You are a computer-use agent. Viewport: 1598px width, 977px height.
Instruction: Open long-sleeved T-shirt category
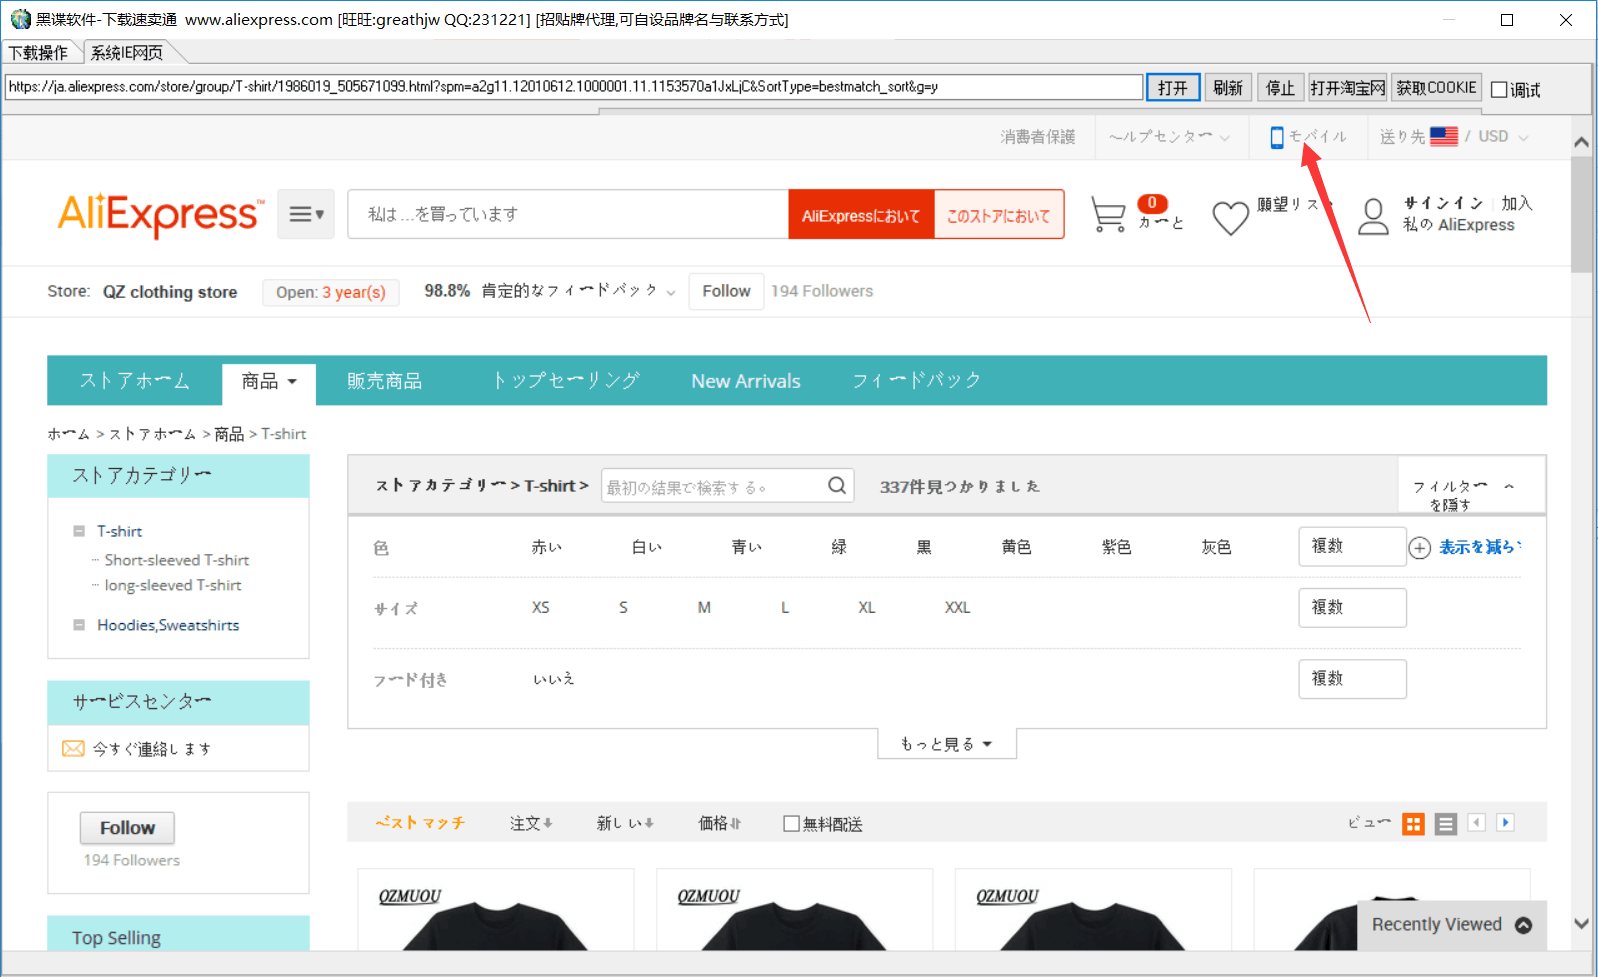tap(173, 585)
